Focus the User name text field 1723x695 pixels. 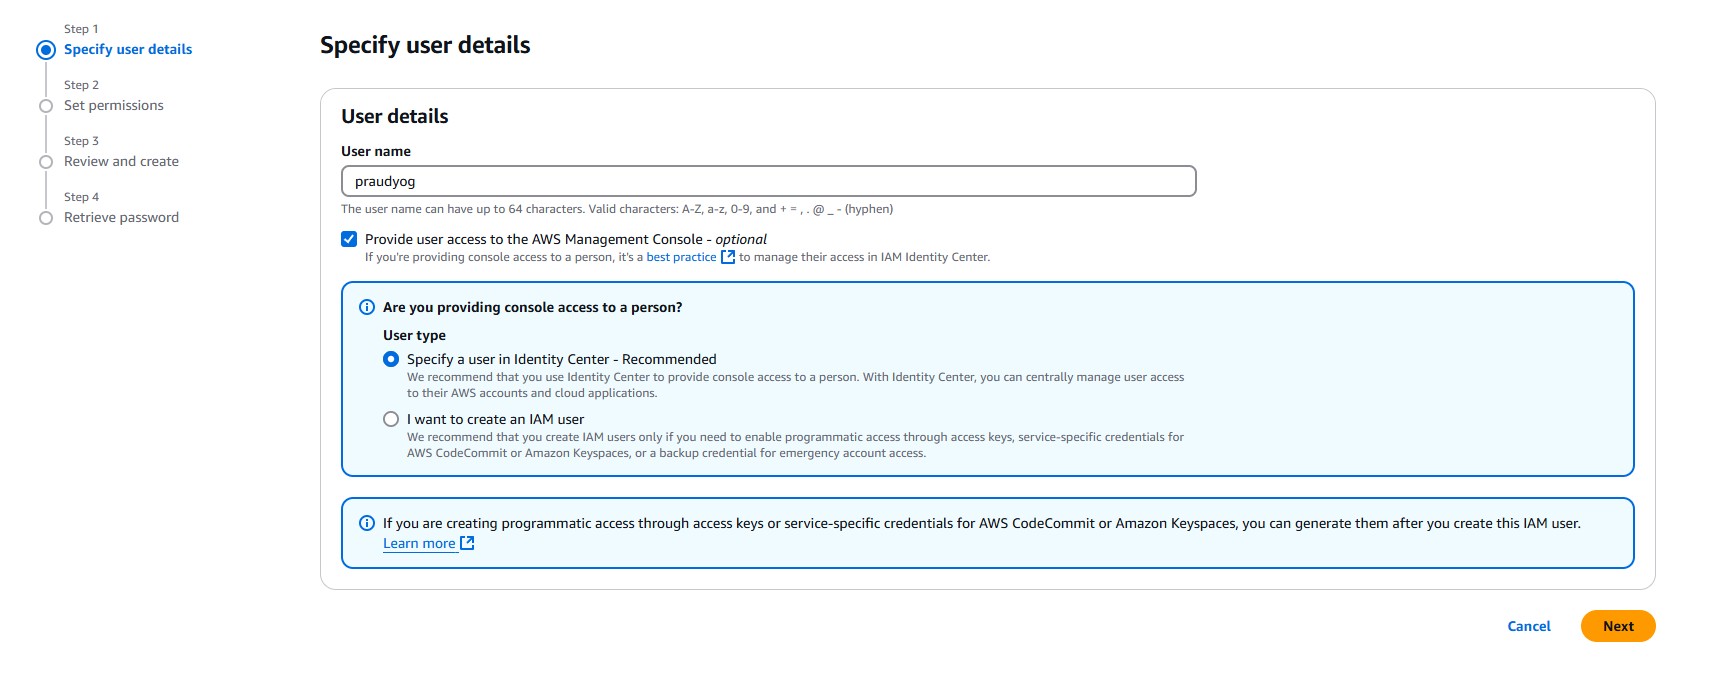[x=768, y=181]
